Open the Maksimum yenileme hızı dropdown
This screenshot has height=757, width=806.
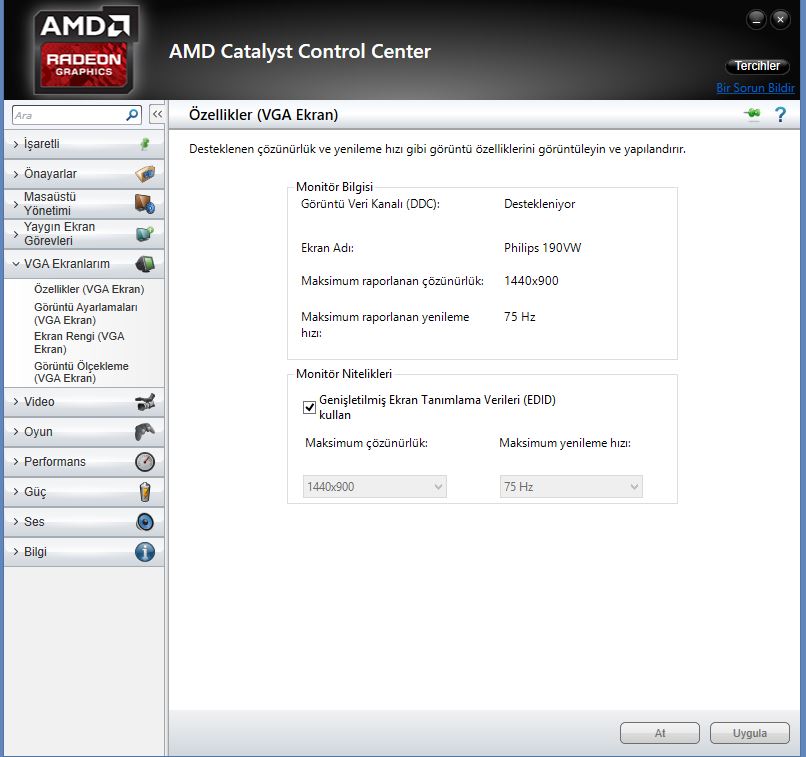[x=571, y=487]
